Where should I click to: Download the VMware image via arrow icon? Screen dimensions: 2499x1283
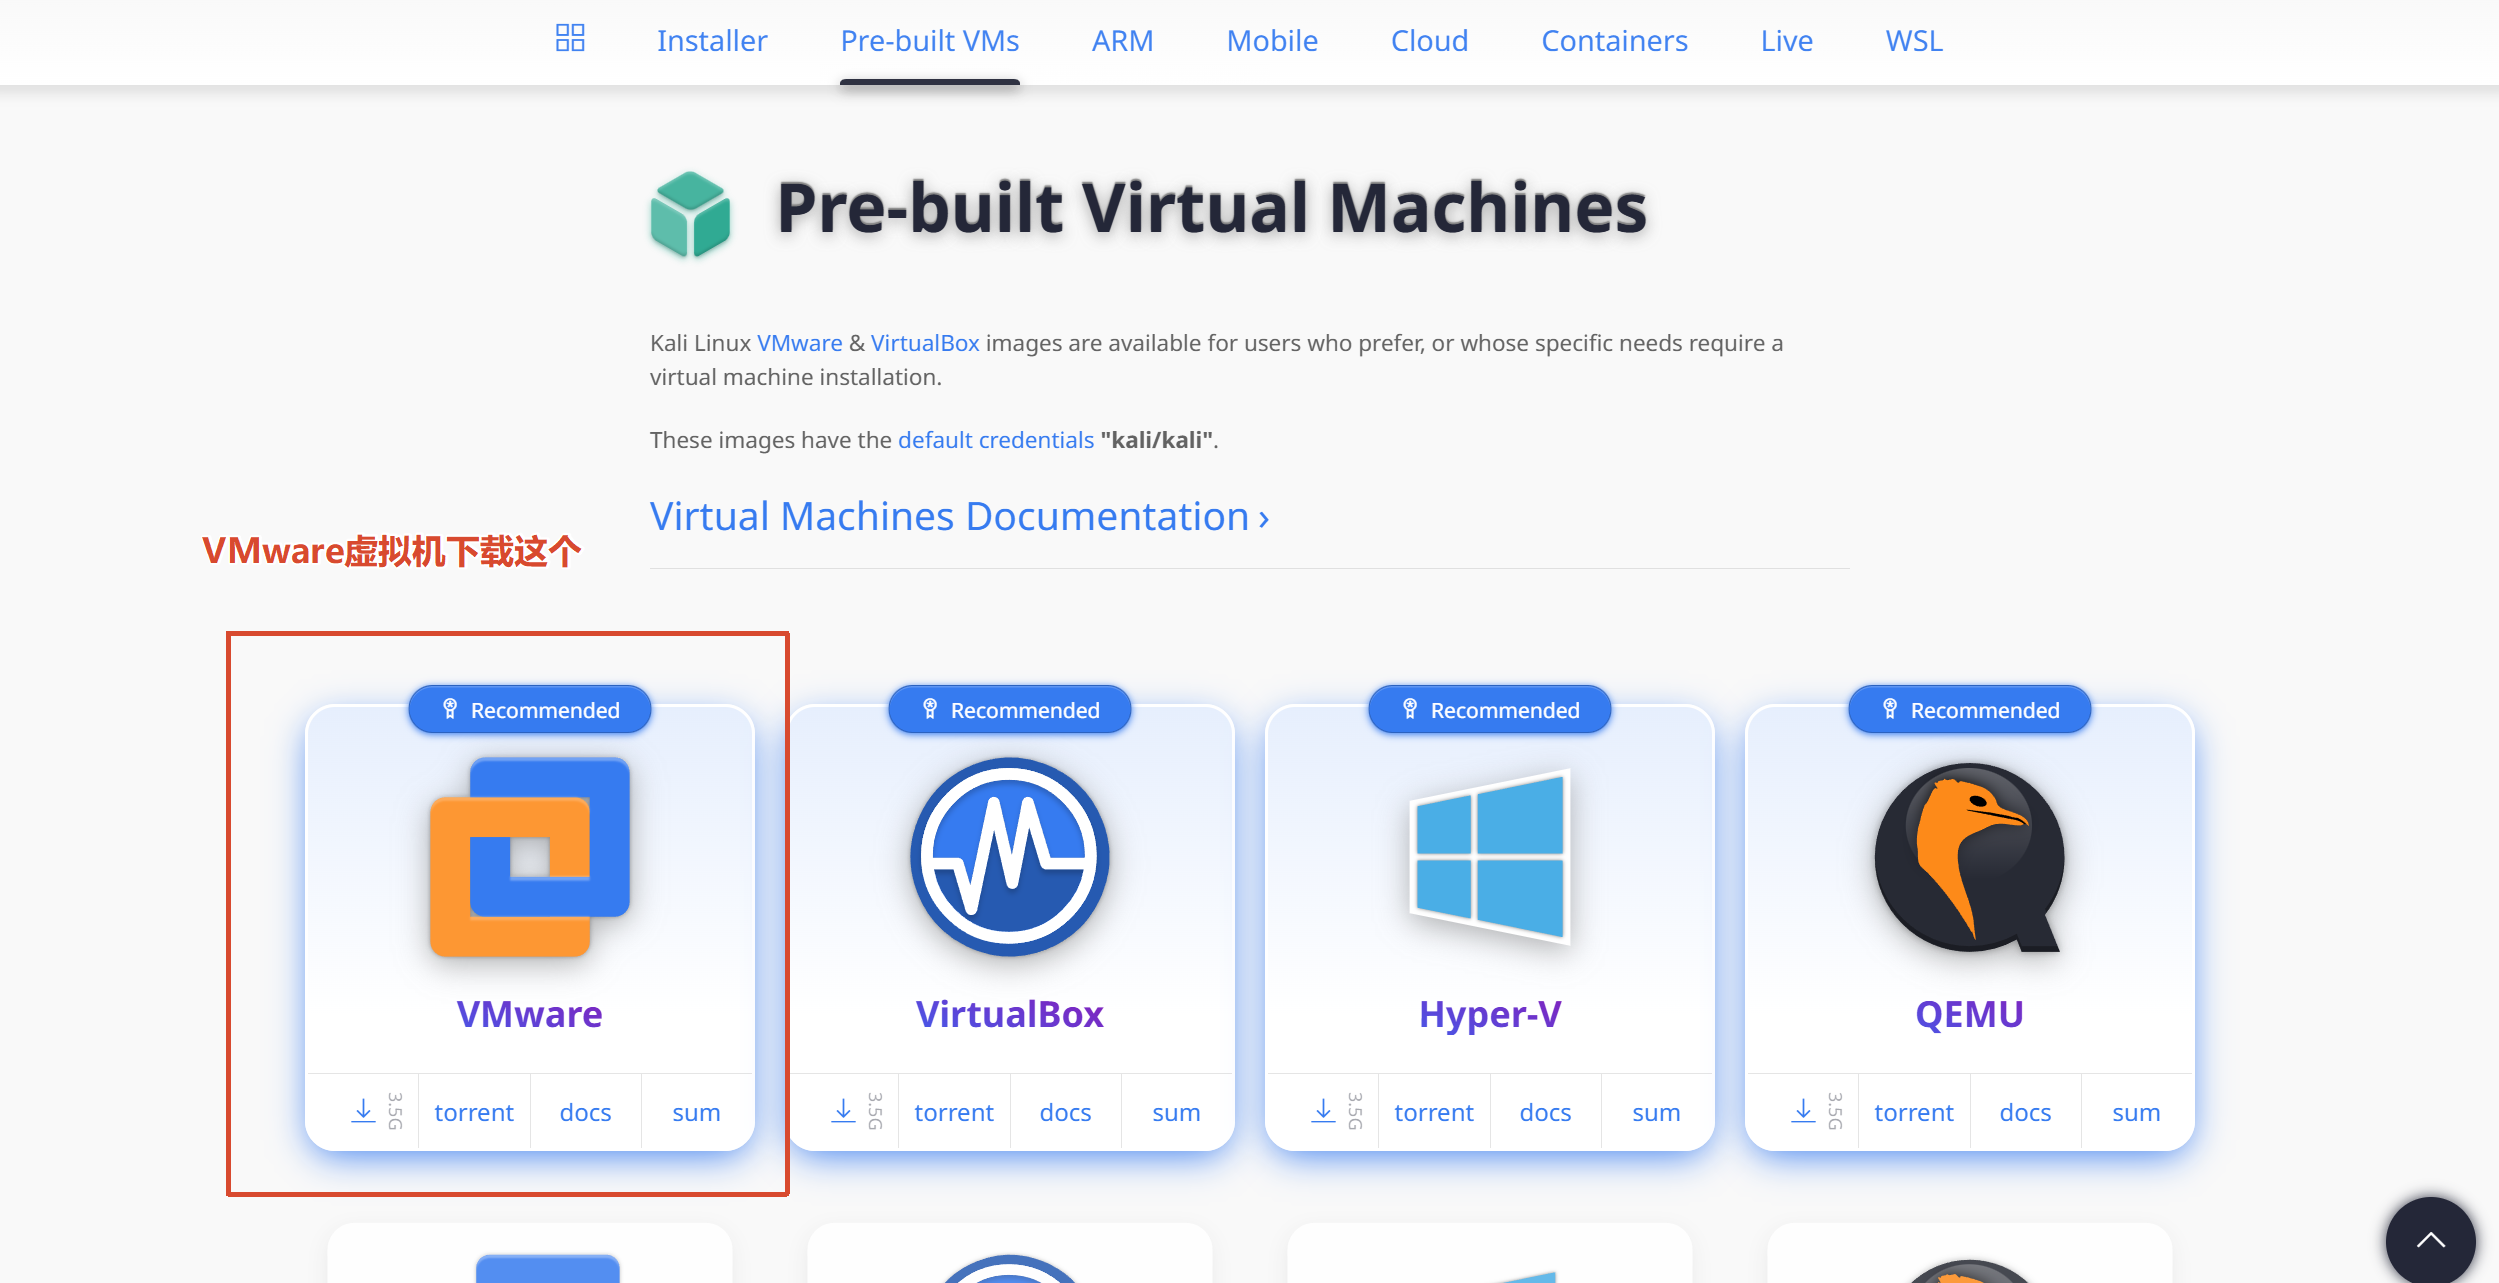(x=364, y=1111)
